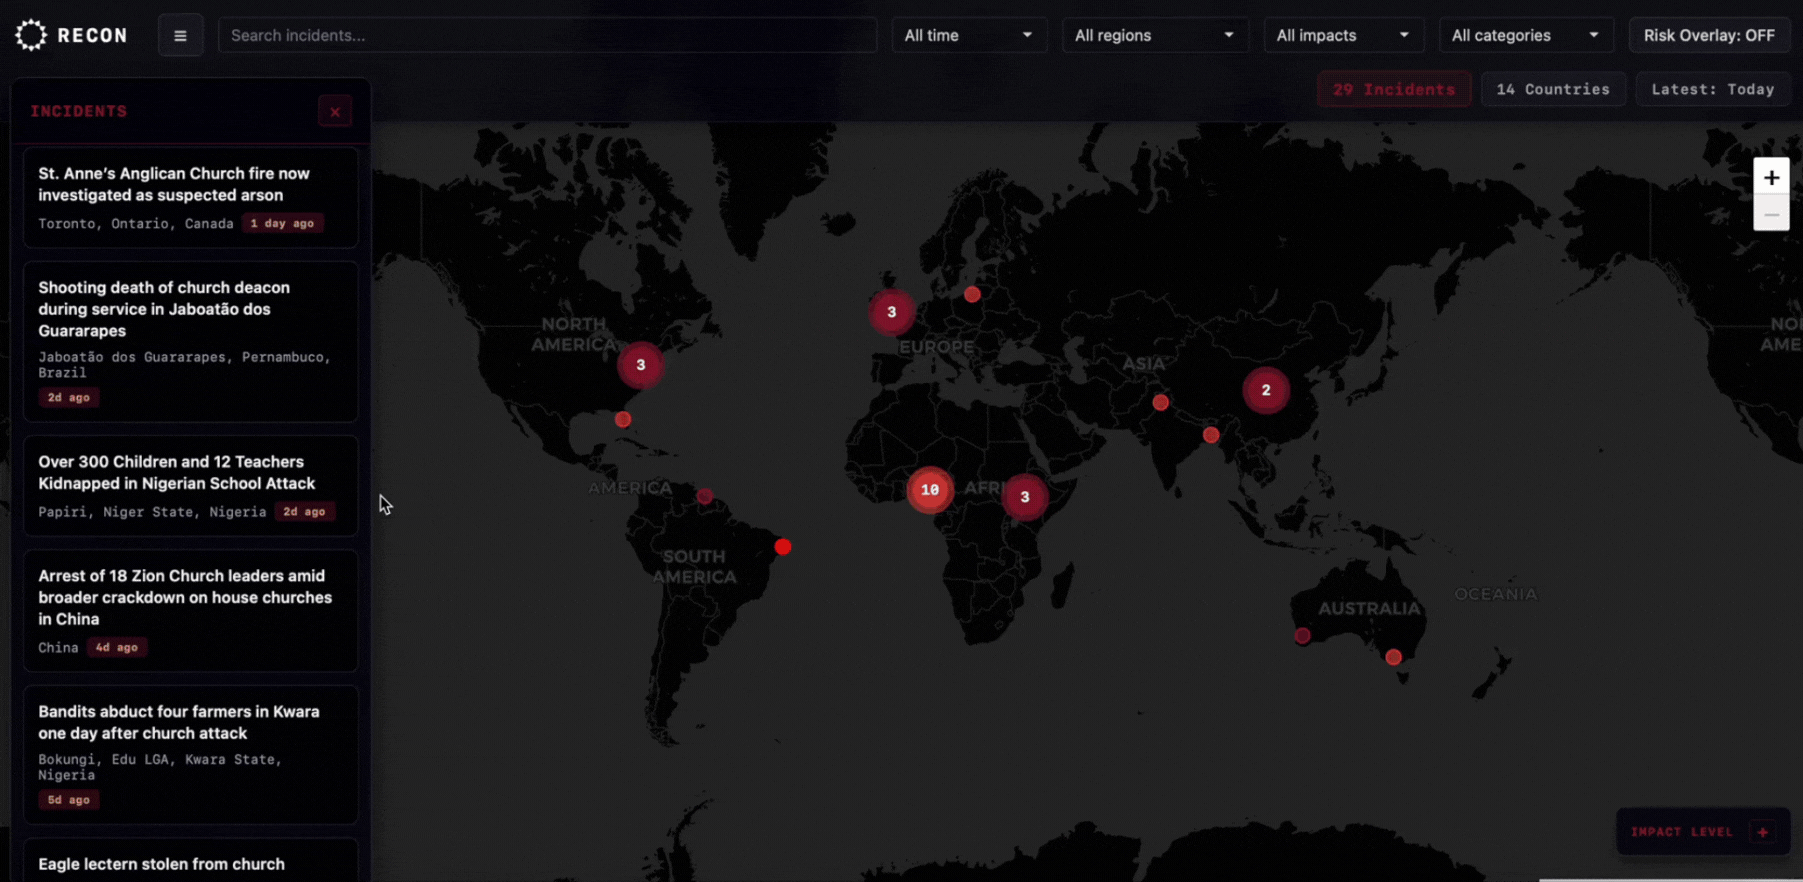Screen dimensions: 1803x882
Task: Click the '5d ago' time badge
Action: (x=69, y=800)
